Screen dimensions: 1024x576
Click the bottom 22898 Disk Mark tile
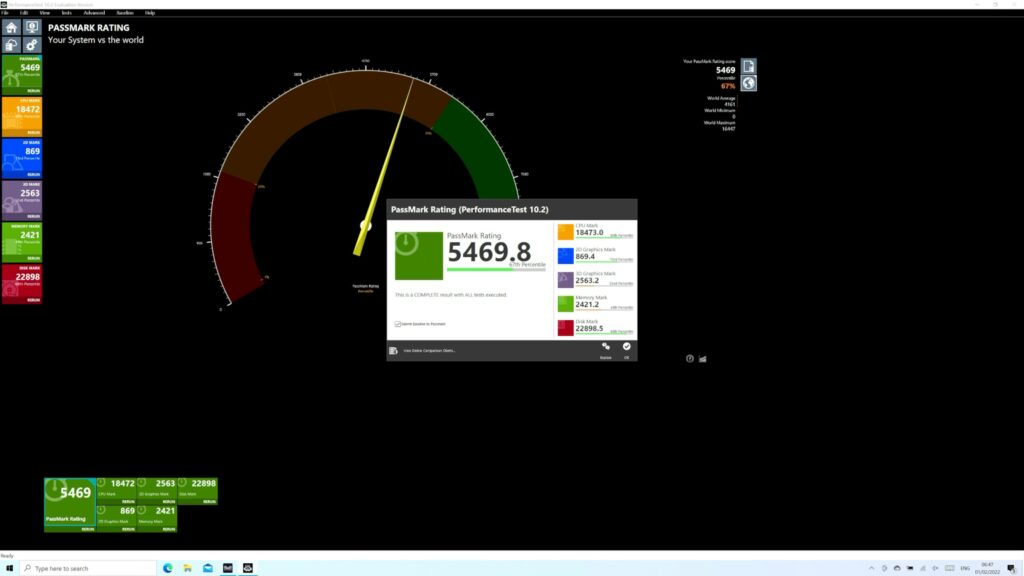coord(197,490)
